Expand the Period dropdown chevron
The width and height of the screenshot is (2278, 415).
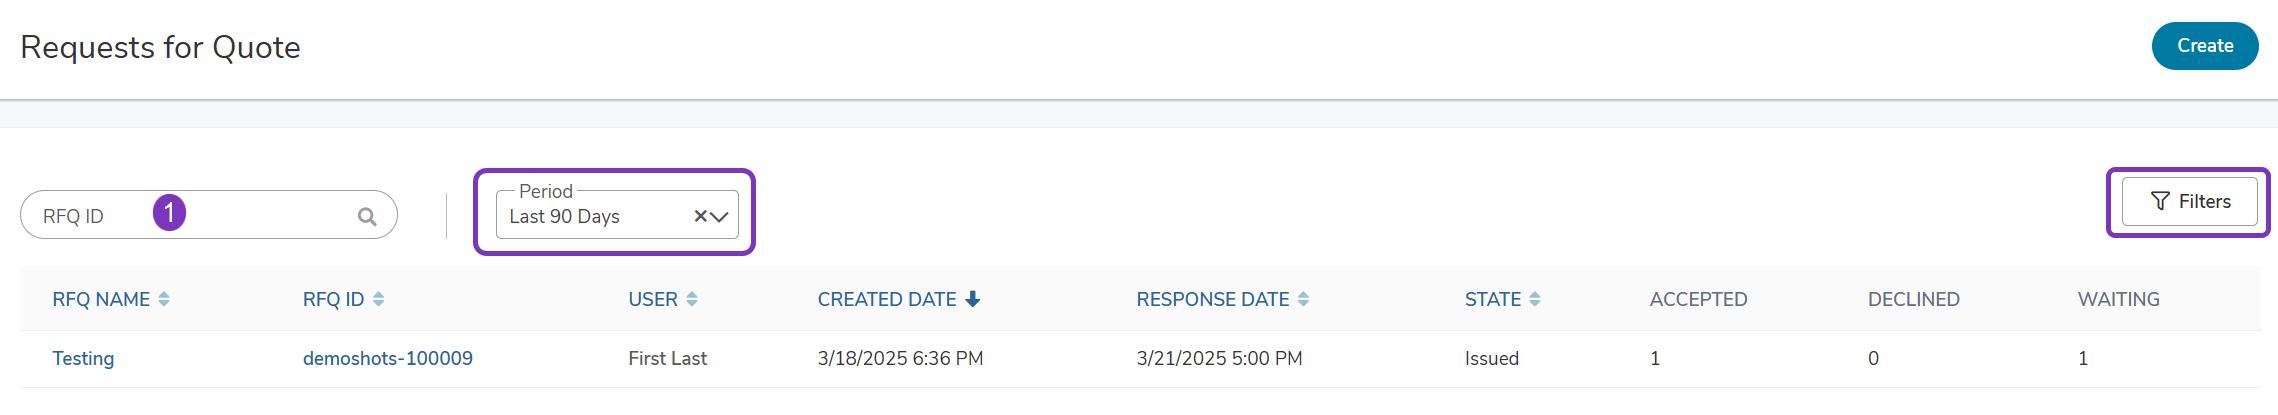[x=719, y=217]
